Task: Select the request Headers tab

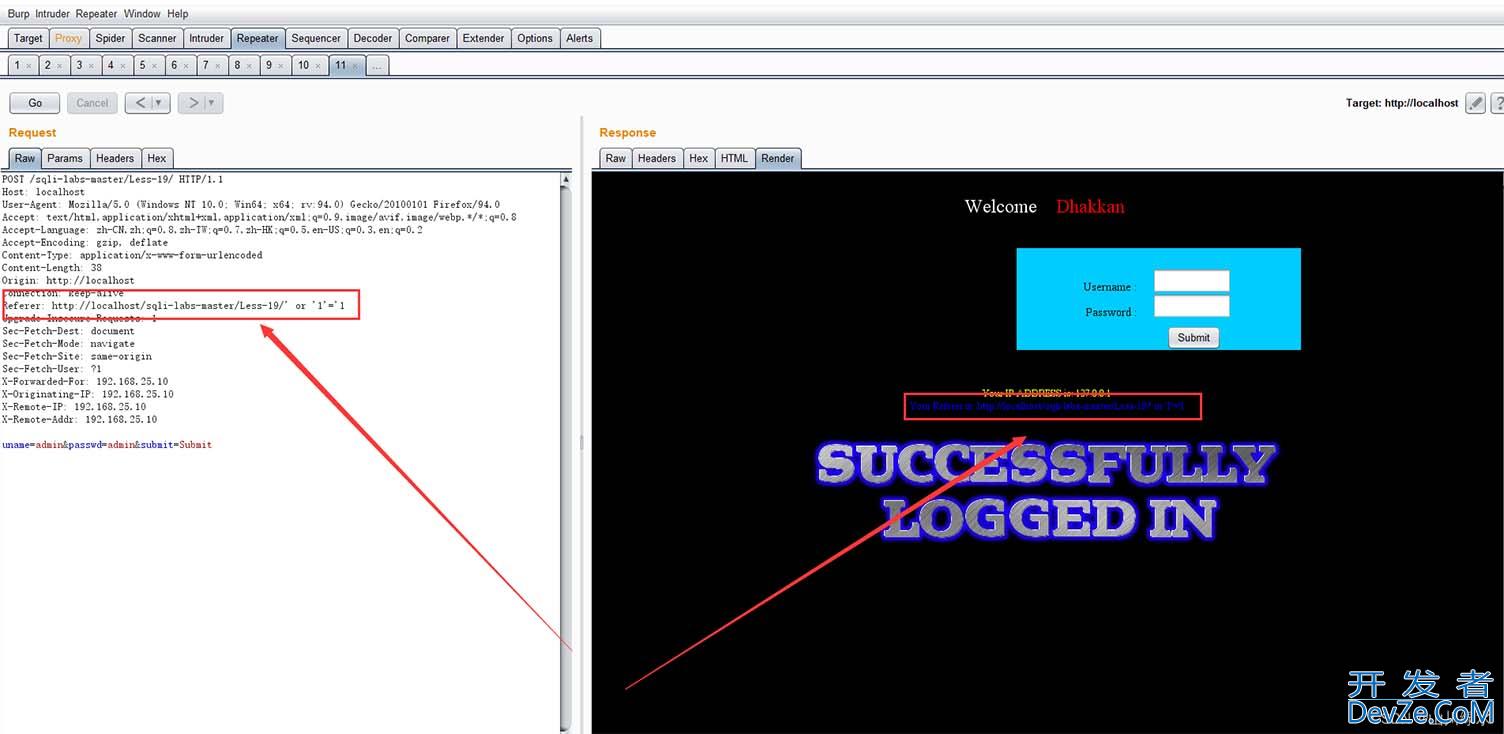Action: [115, 158]
